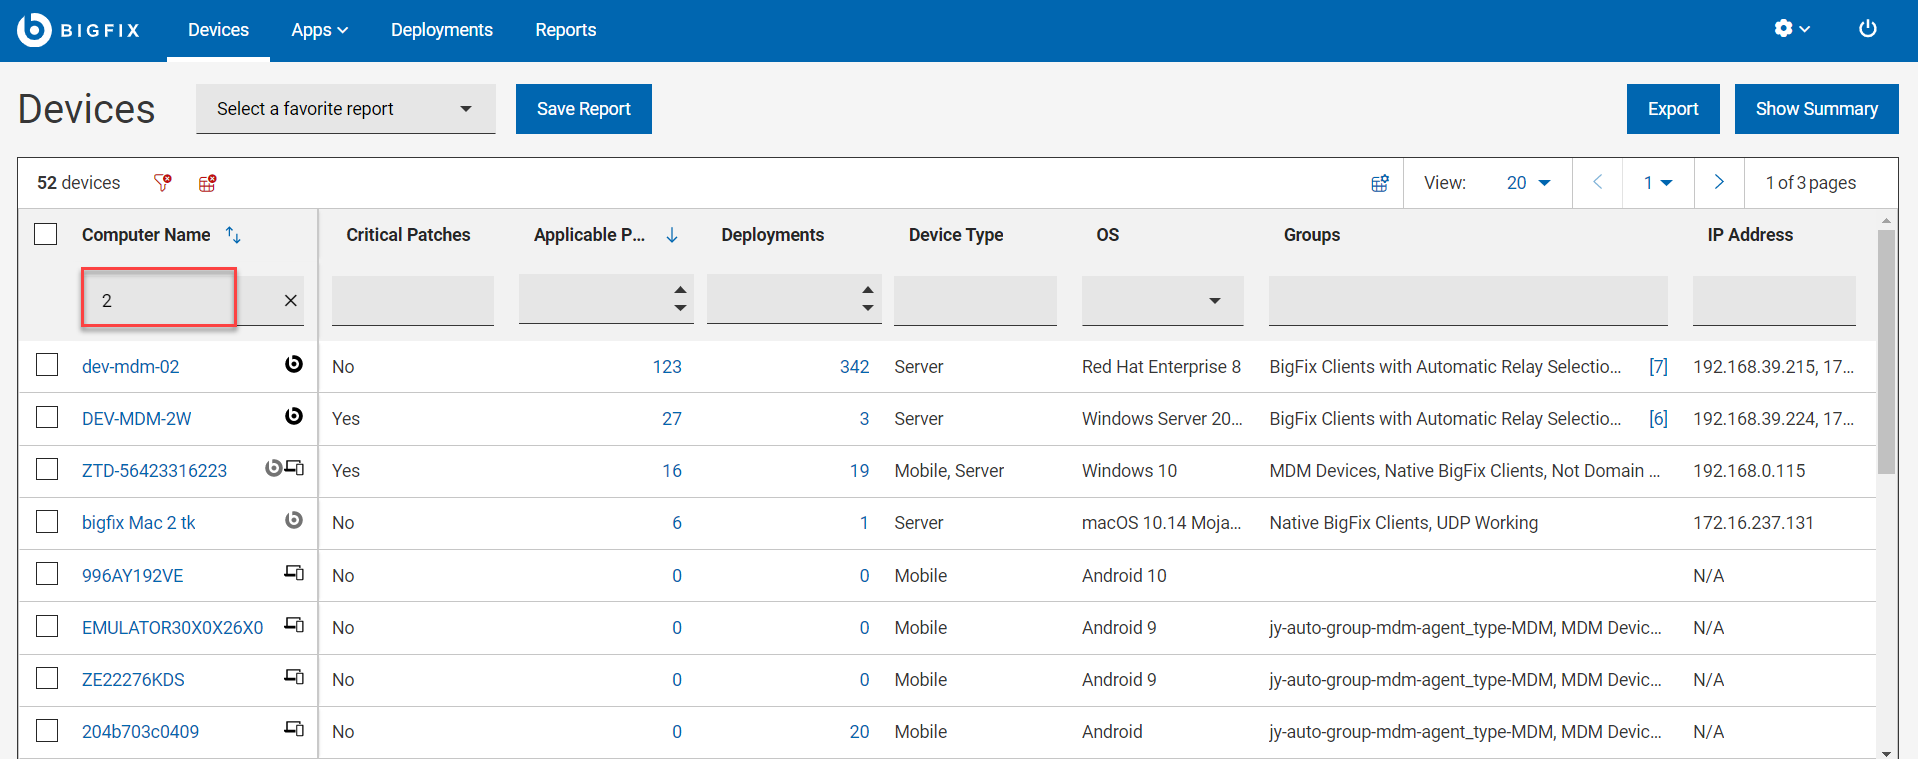
Task: Click the red reset columns icon
Action: (207, 183)
